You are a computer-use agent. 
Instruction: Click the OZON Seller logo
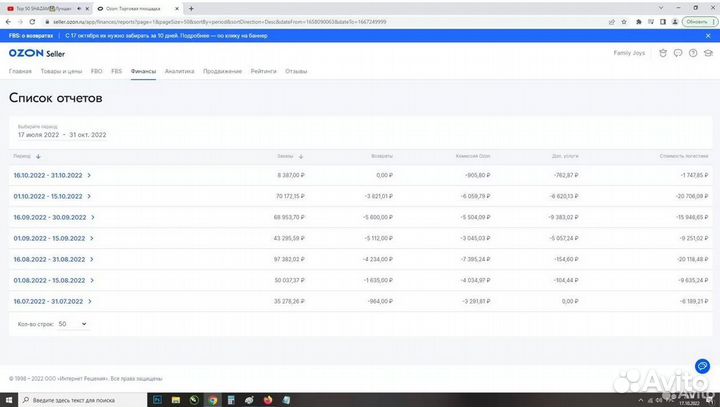click(x=36, y=53)
